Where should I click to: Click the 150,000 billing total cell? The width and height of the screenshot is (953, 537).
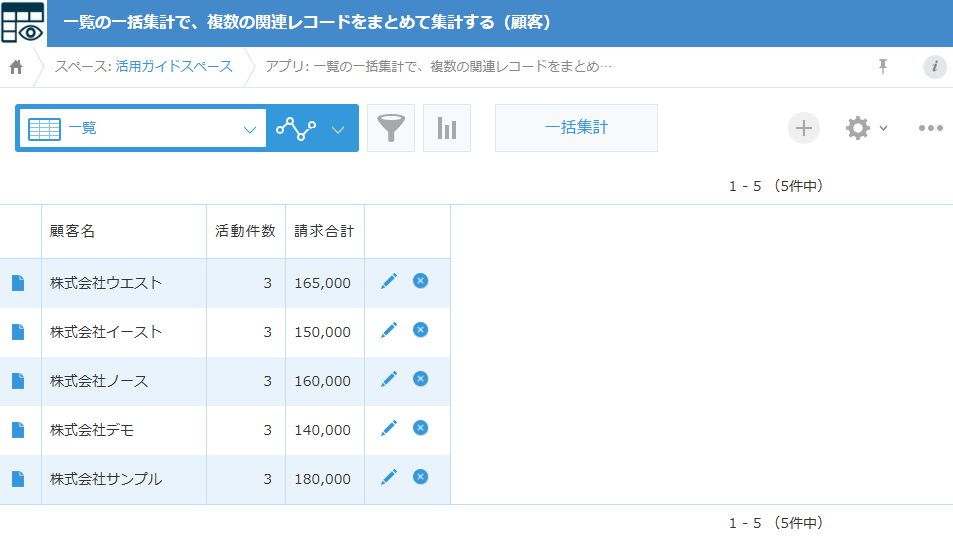325,332
